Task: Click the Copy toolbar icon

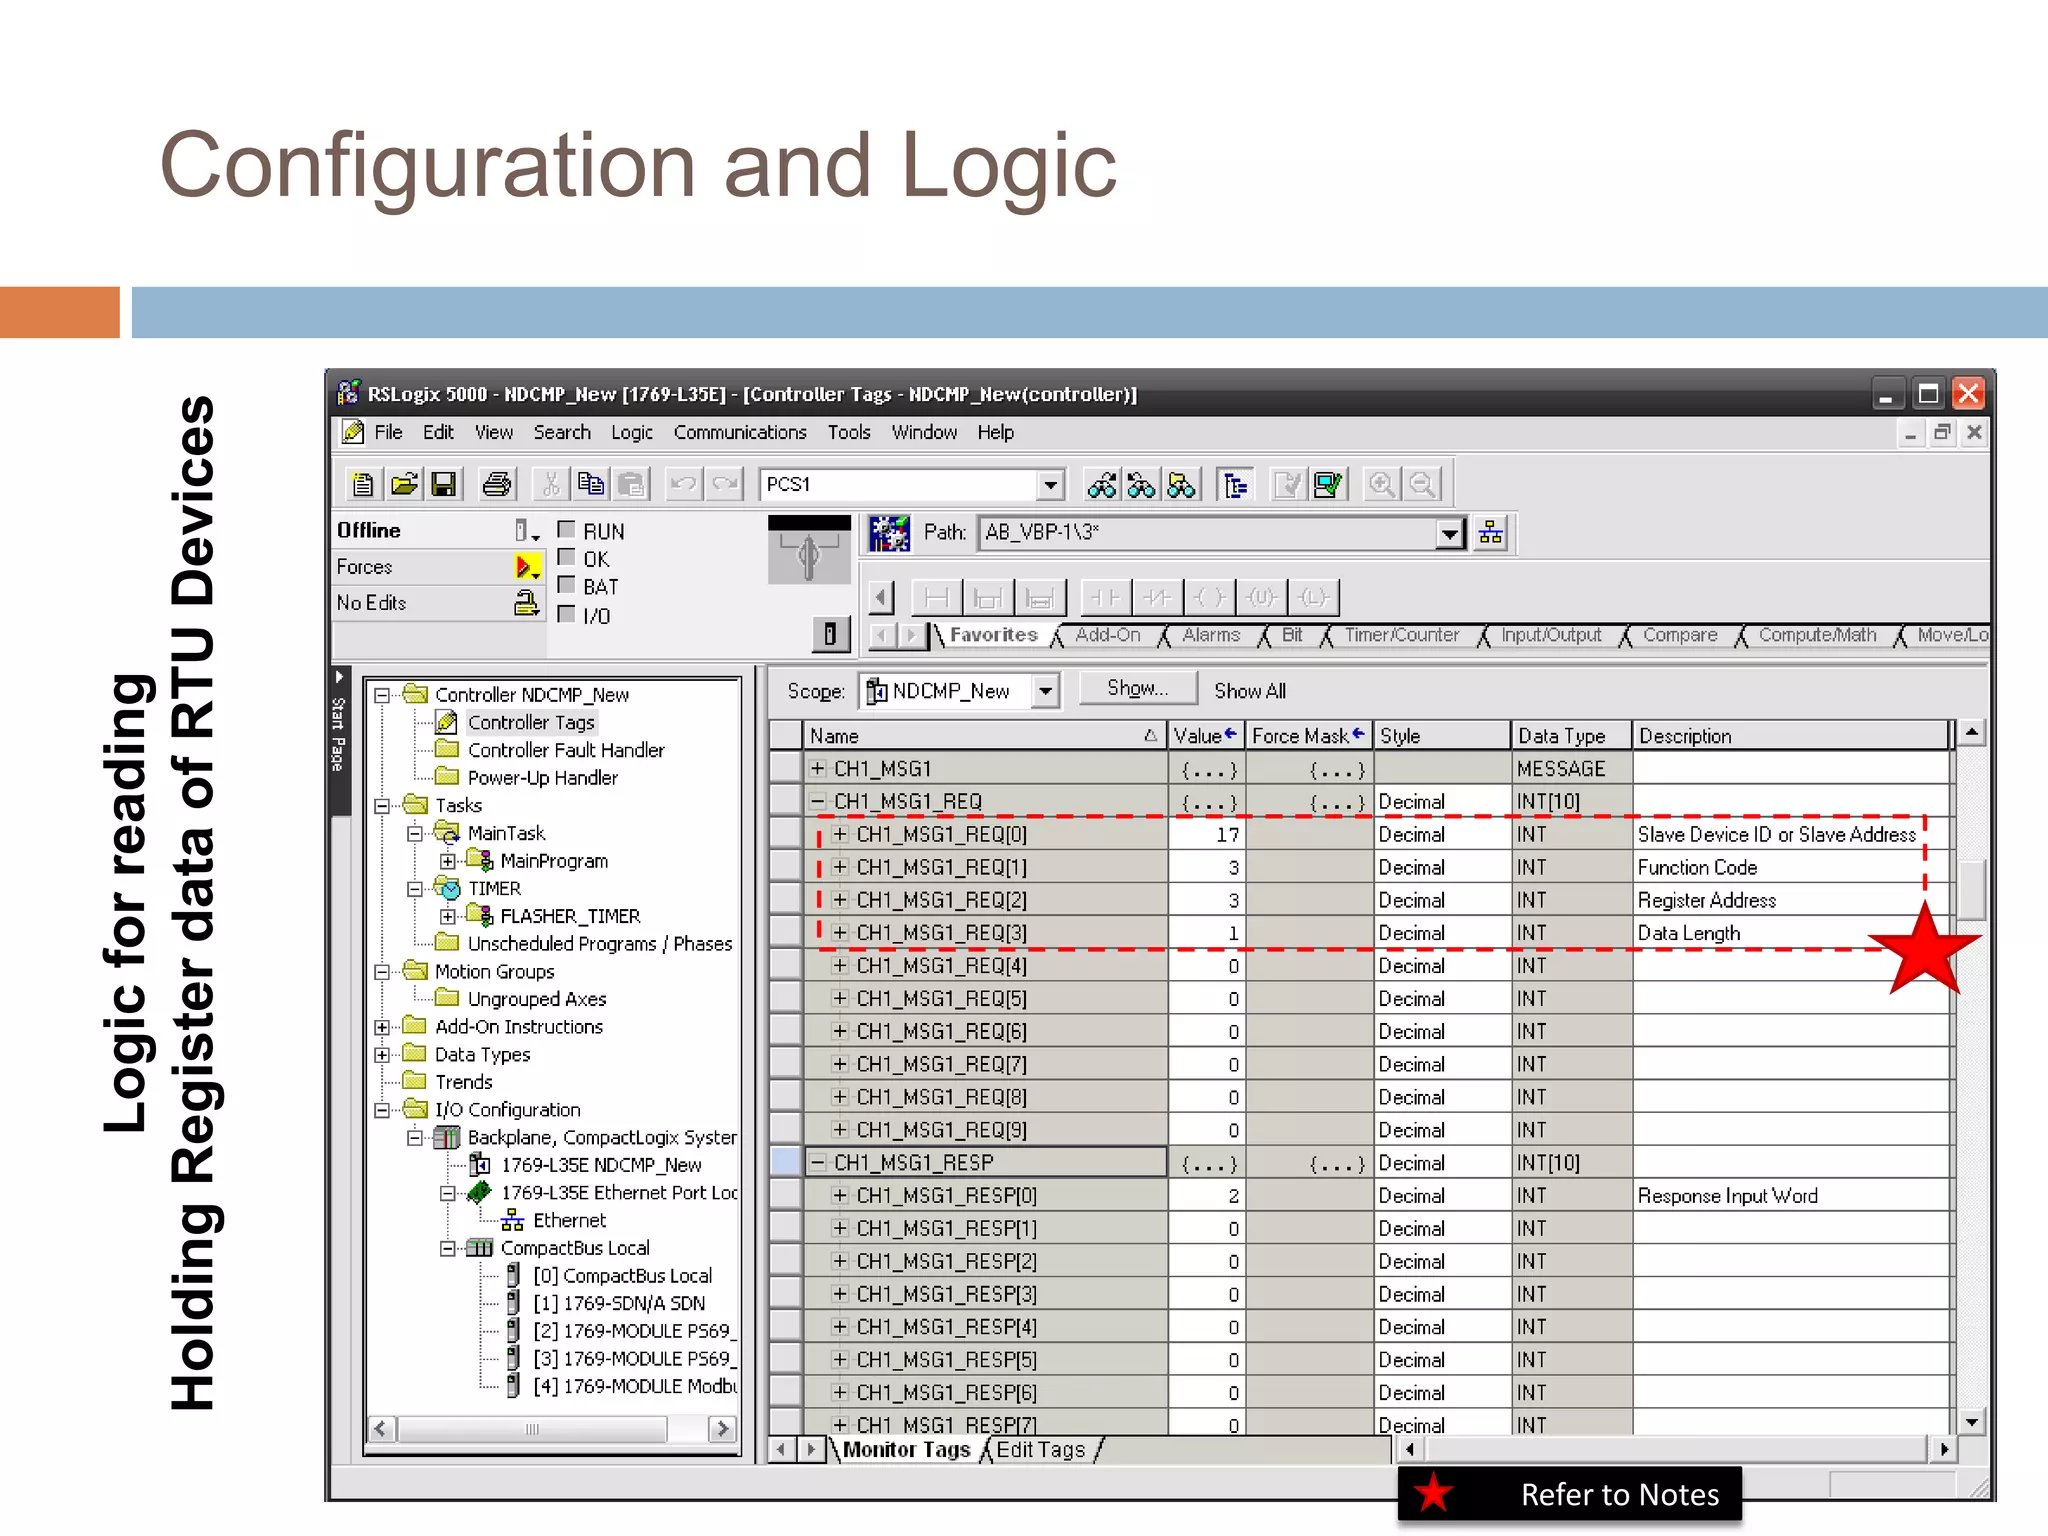Action: pyautogui.click(x=591, y=485)
